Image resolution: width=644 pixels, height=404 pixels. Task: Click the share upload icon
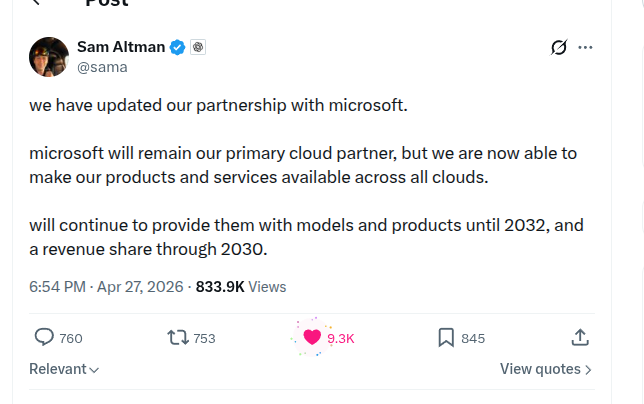coord(580,337)
